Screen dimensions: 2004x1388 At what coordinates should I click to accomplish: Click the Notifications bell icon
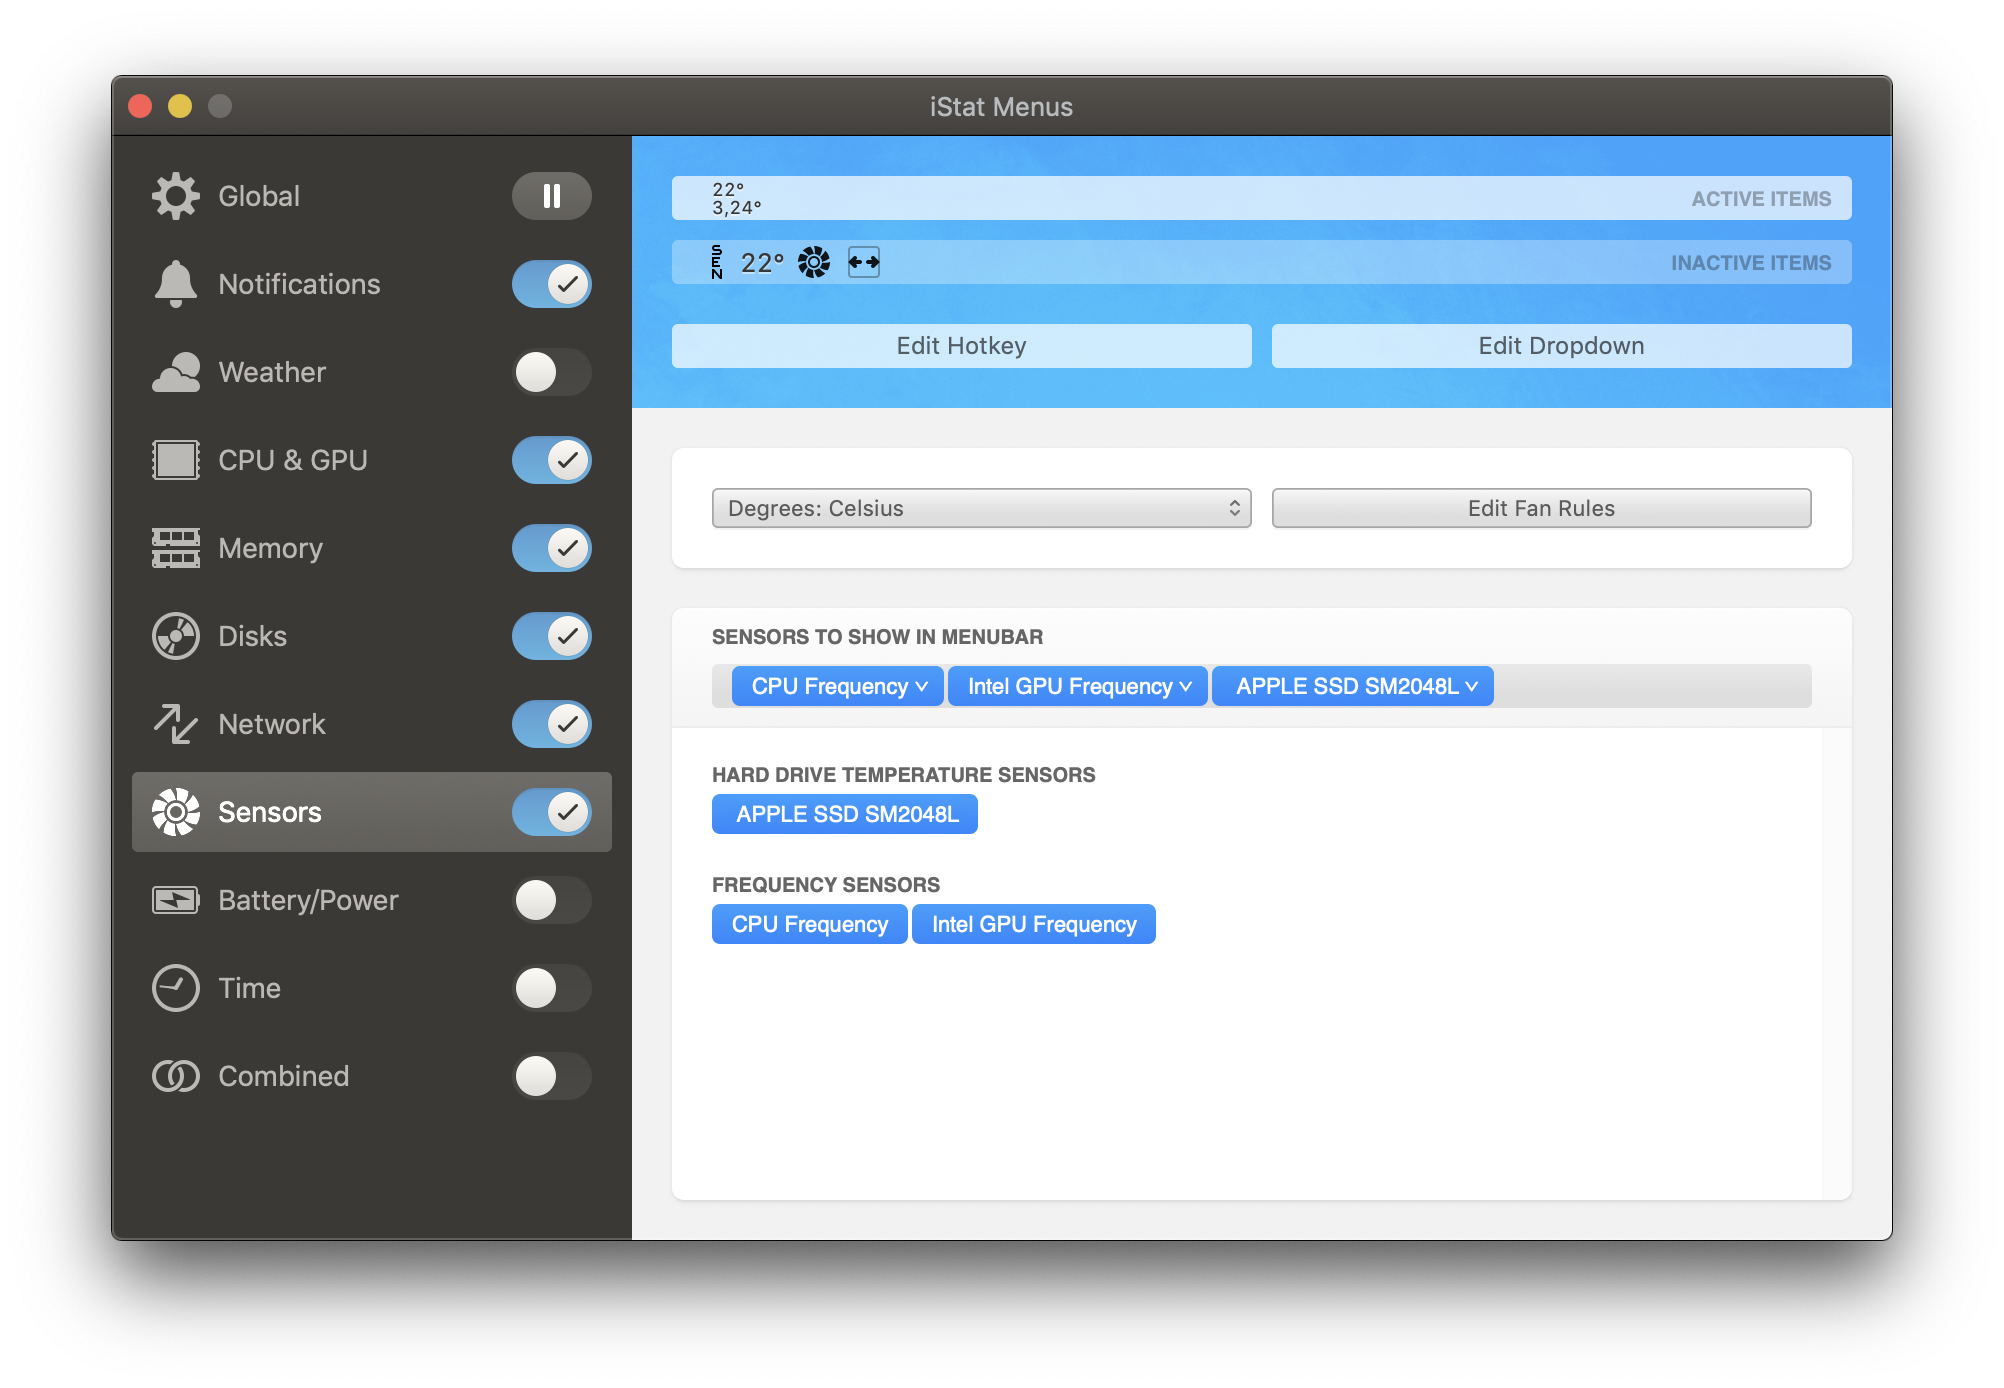coord(176,284)
